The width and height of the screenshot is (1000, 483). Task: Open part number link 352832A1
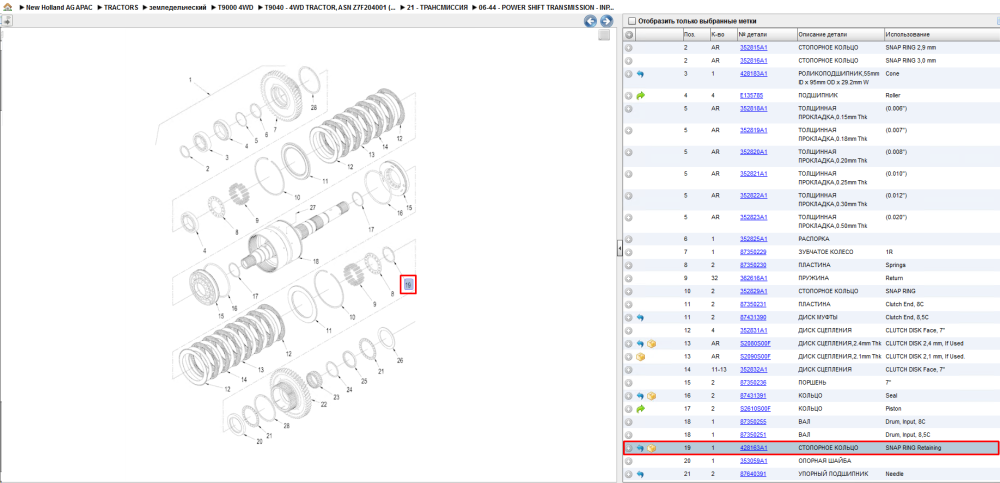(x=753, y=369)
